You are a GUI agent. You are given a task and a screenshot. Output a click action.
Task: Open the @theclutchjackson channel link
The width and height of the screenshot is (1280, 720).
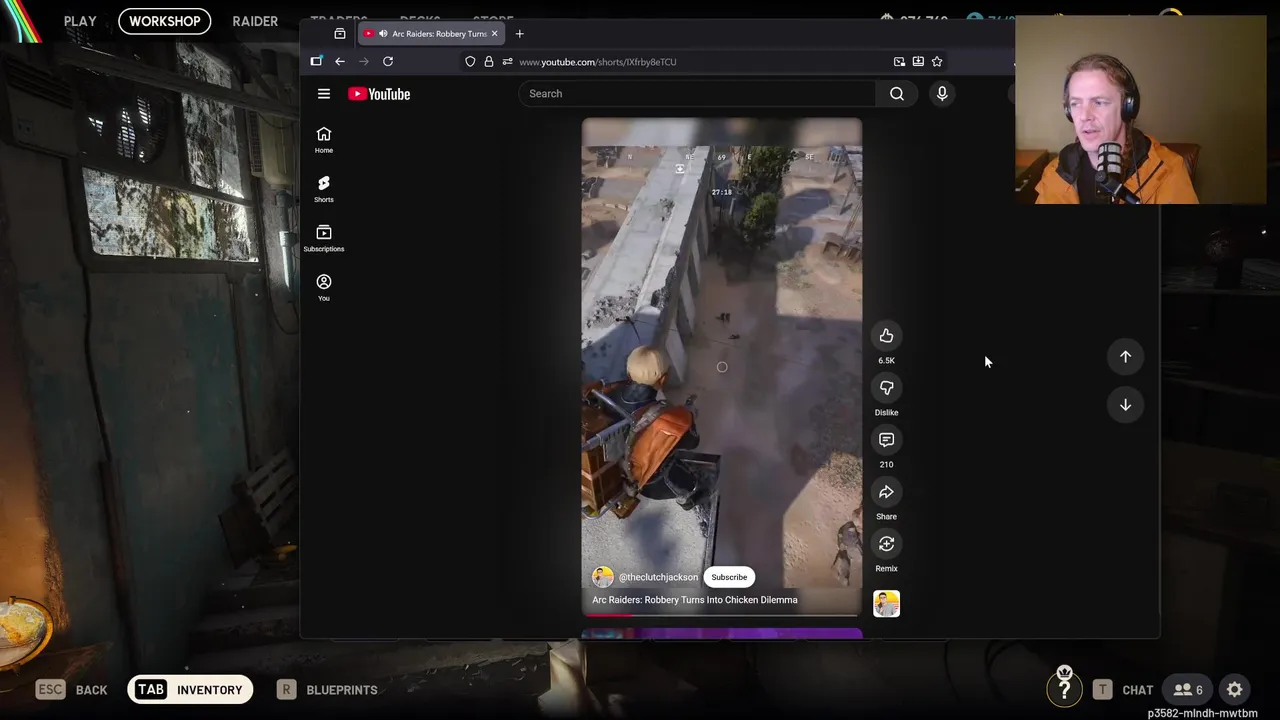click(658, 577)
